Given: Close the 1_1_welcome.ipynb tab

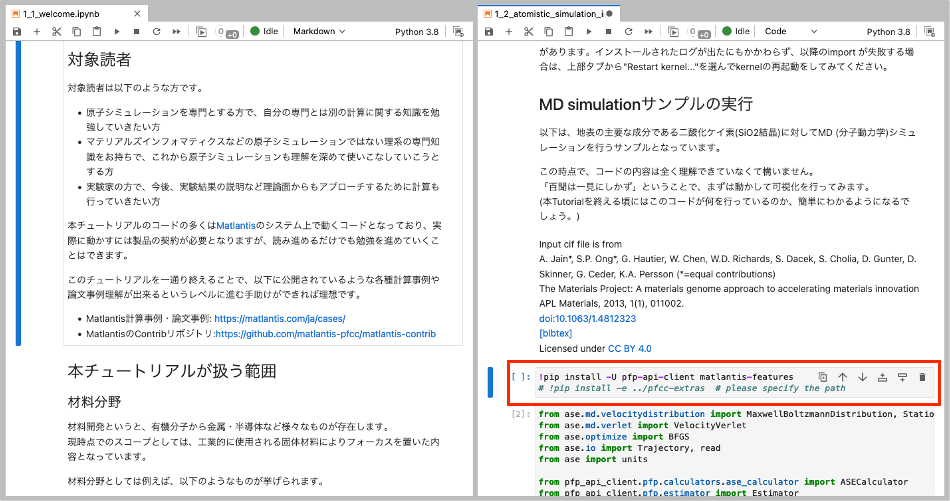Looking at the screenshot, I should [x=135, y=12].
